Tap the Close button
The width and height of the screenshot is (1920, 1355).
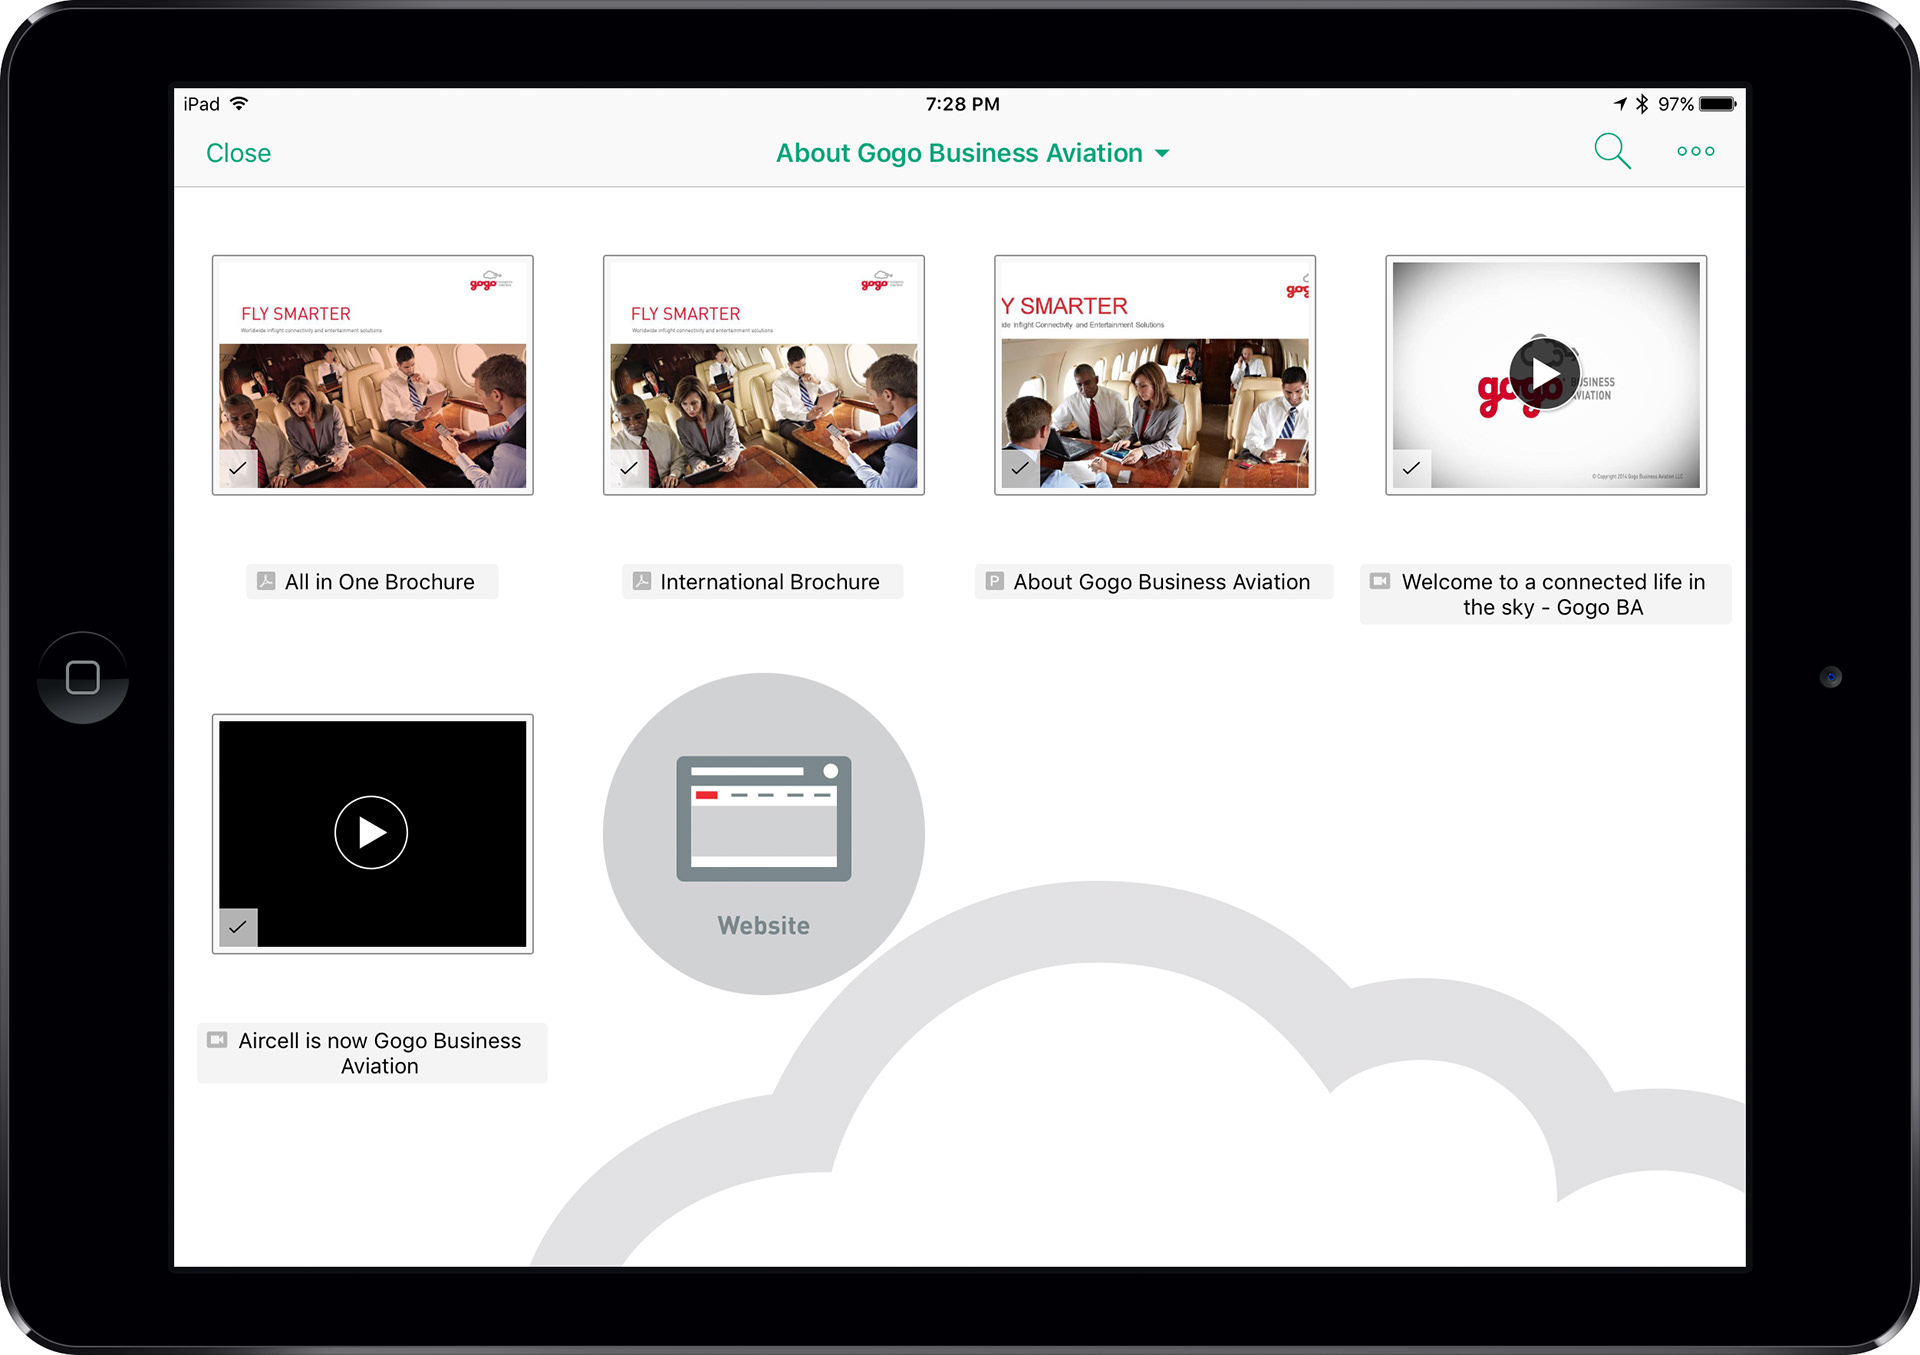click(x=238, y=153)
